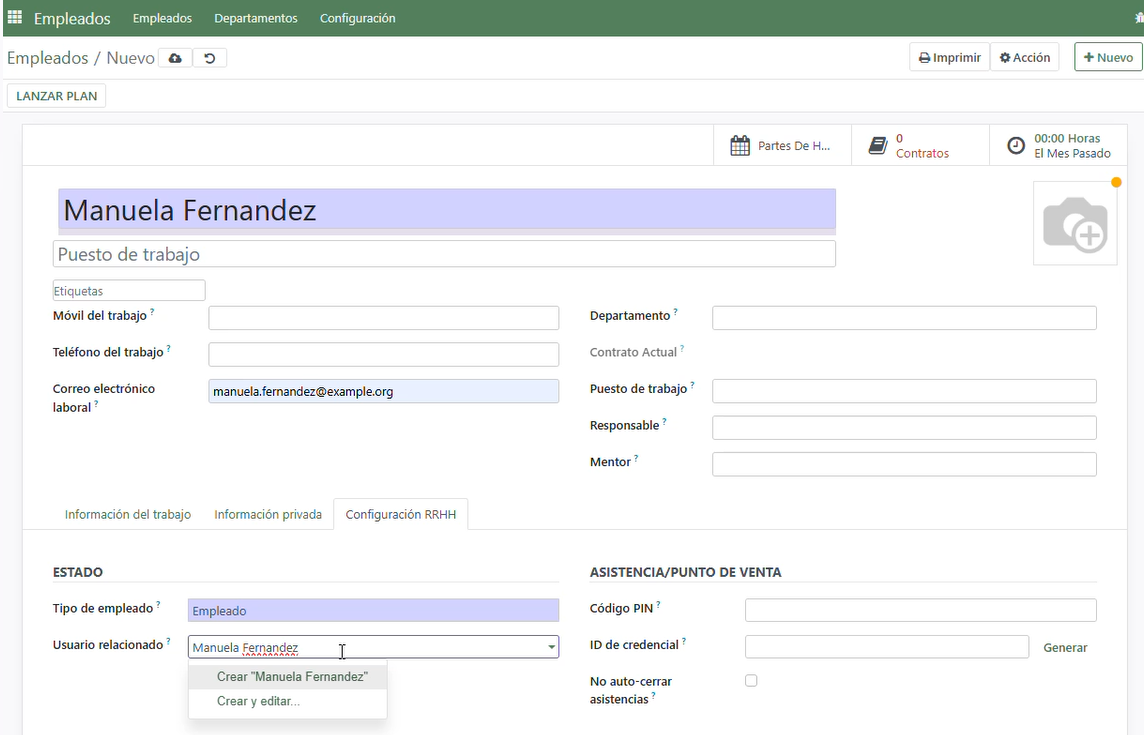Create a new employee with Nuevo button
1144x735 pixels.
[1108, 57]
